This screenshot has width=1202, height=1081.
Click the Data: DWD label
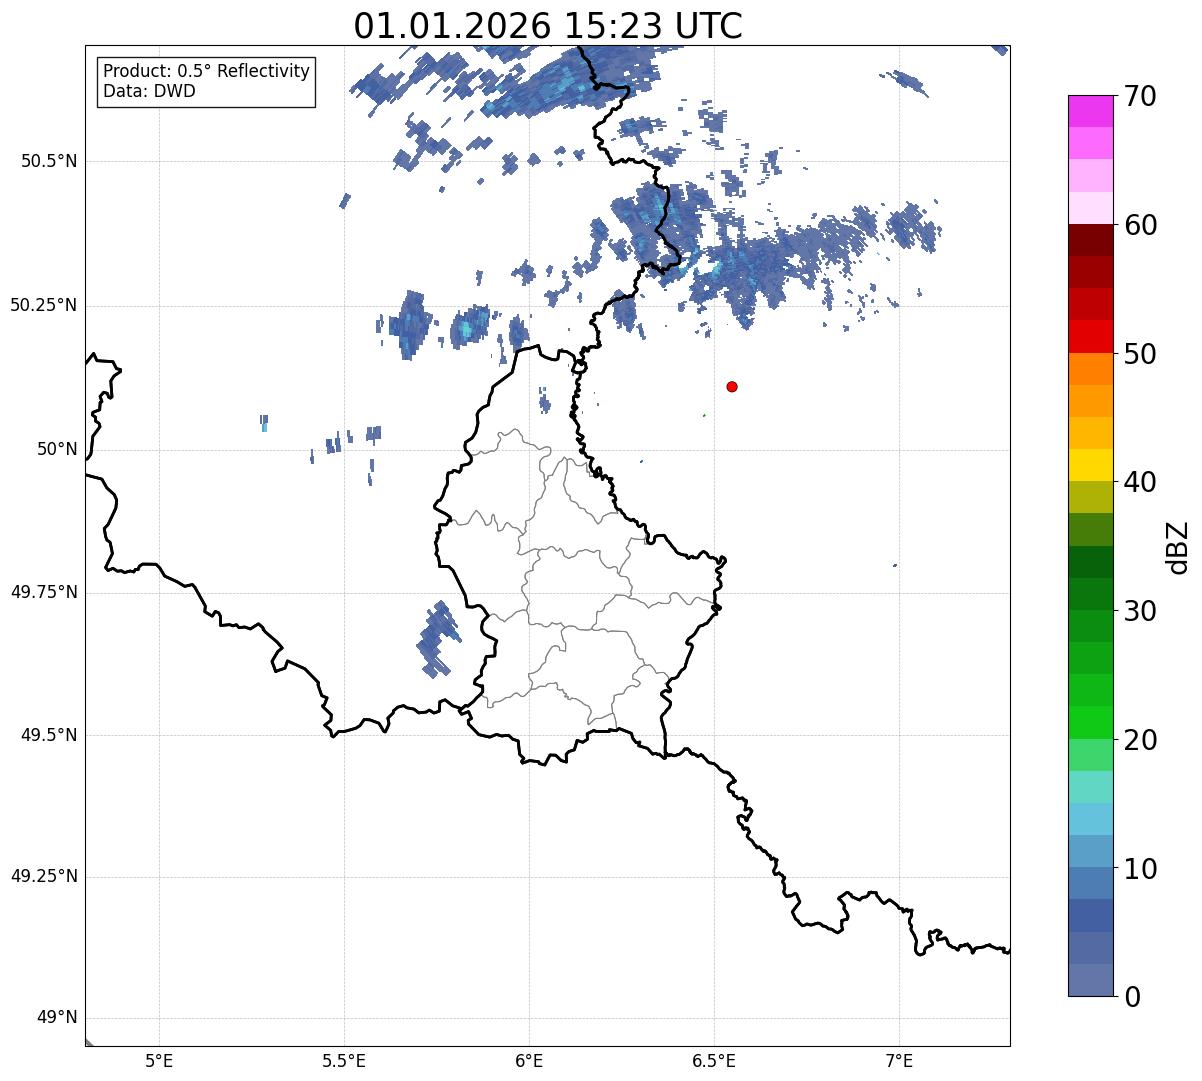150,91
